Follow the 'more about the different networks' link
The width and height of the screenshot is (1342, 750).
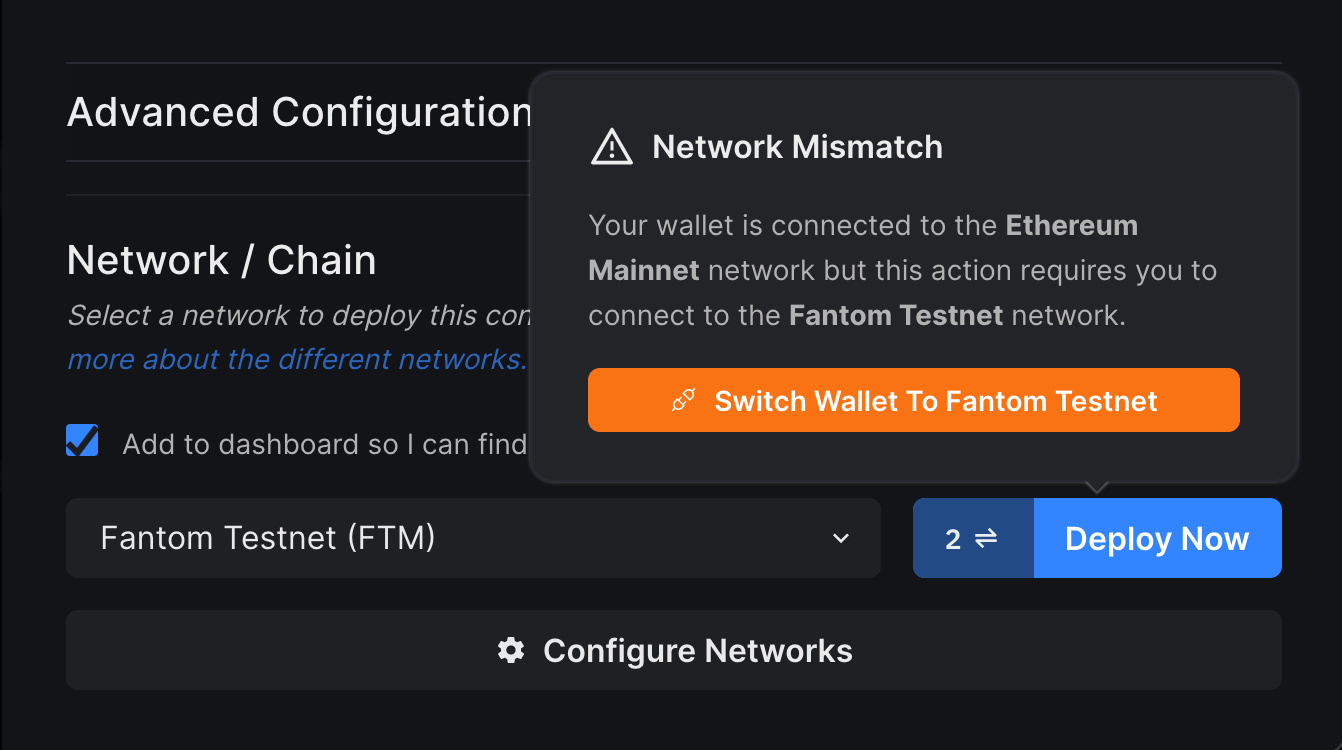coord(290,359)
